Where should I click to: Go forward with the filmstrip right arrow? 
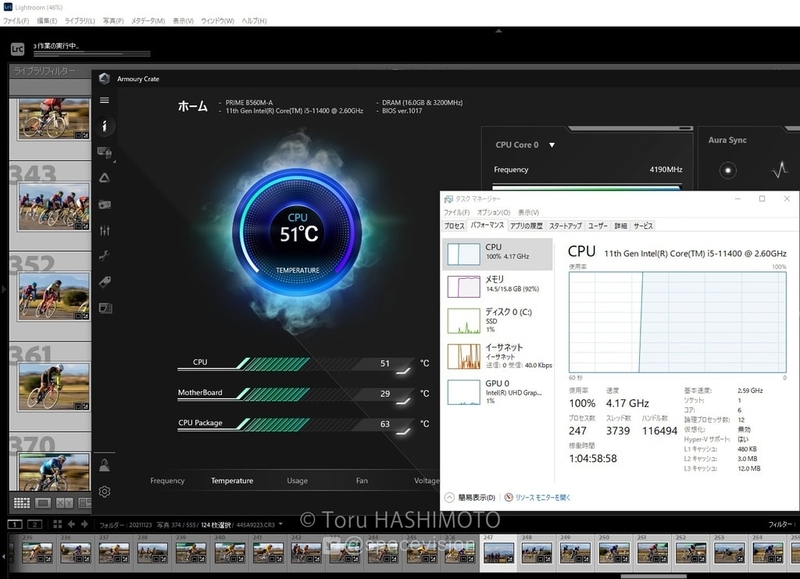(x=84, y=524)
